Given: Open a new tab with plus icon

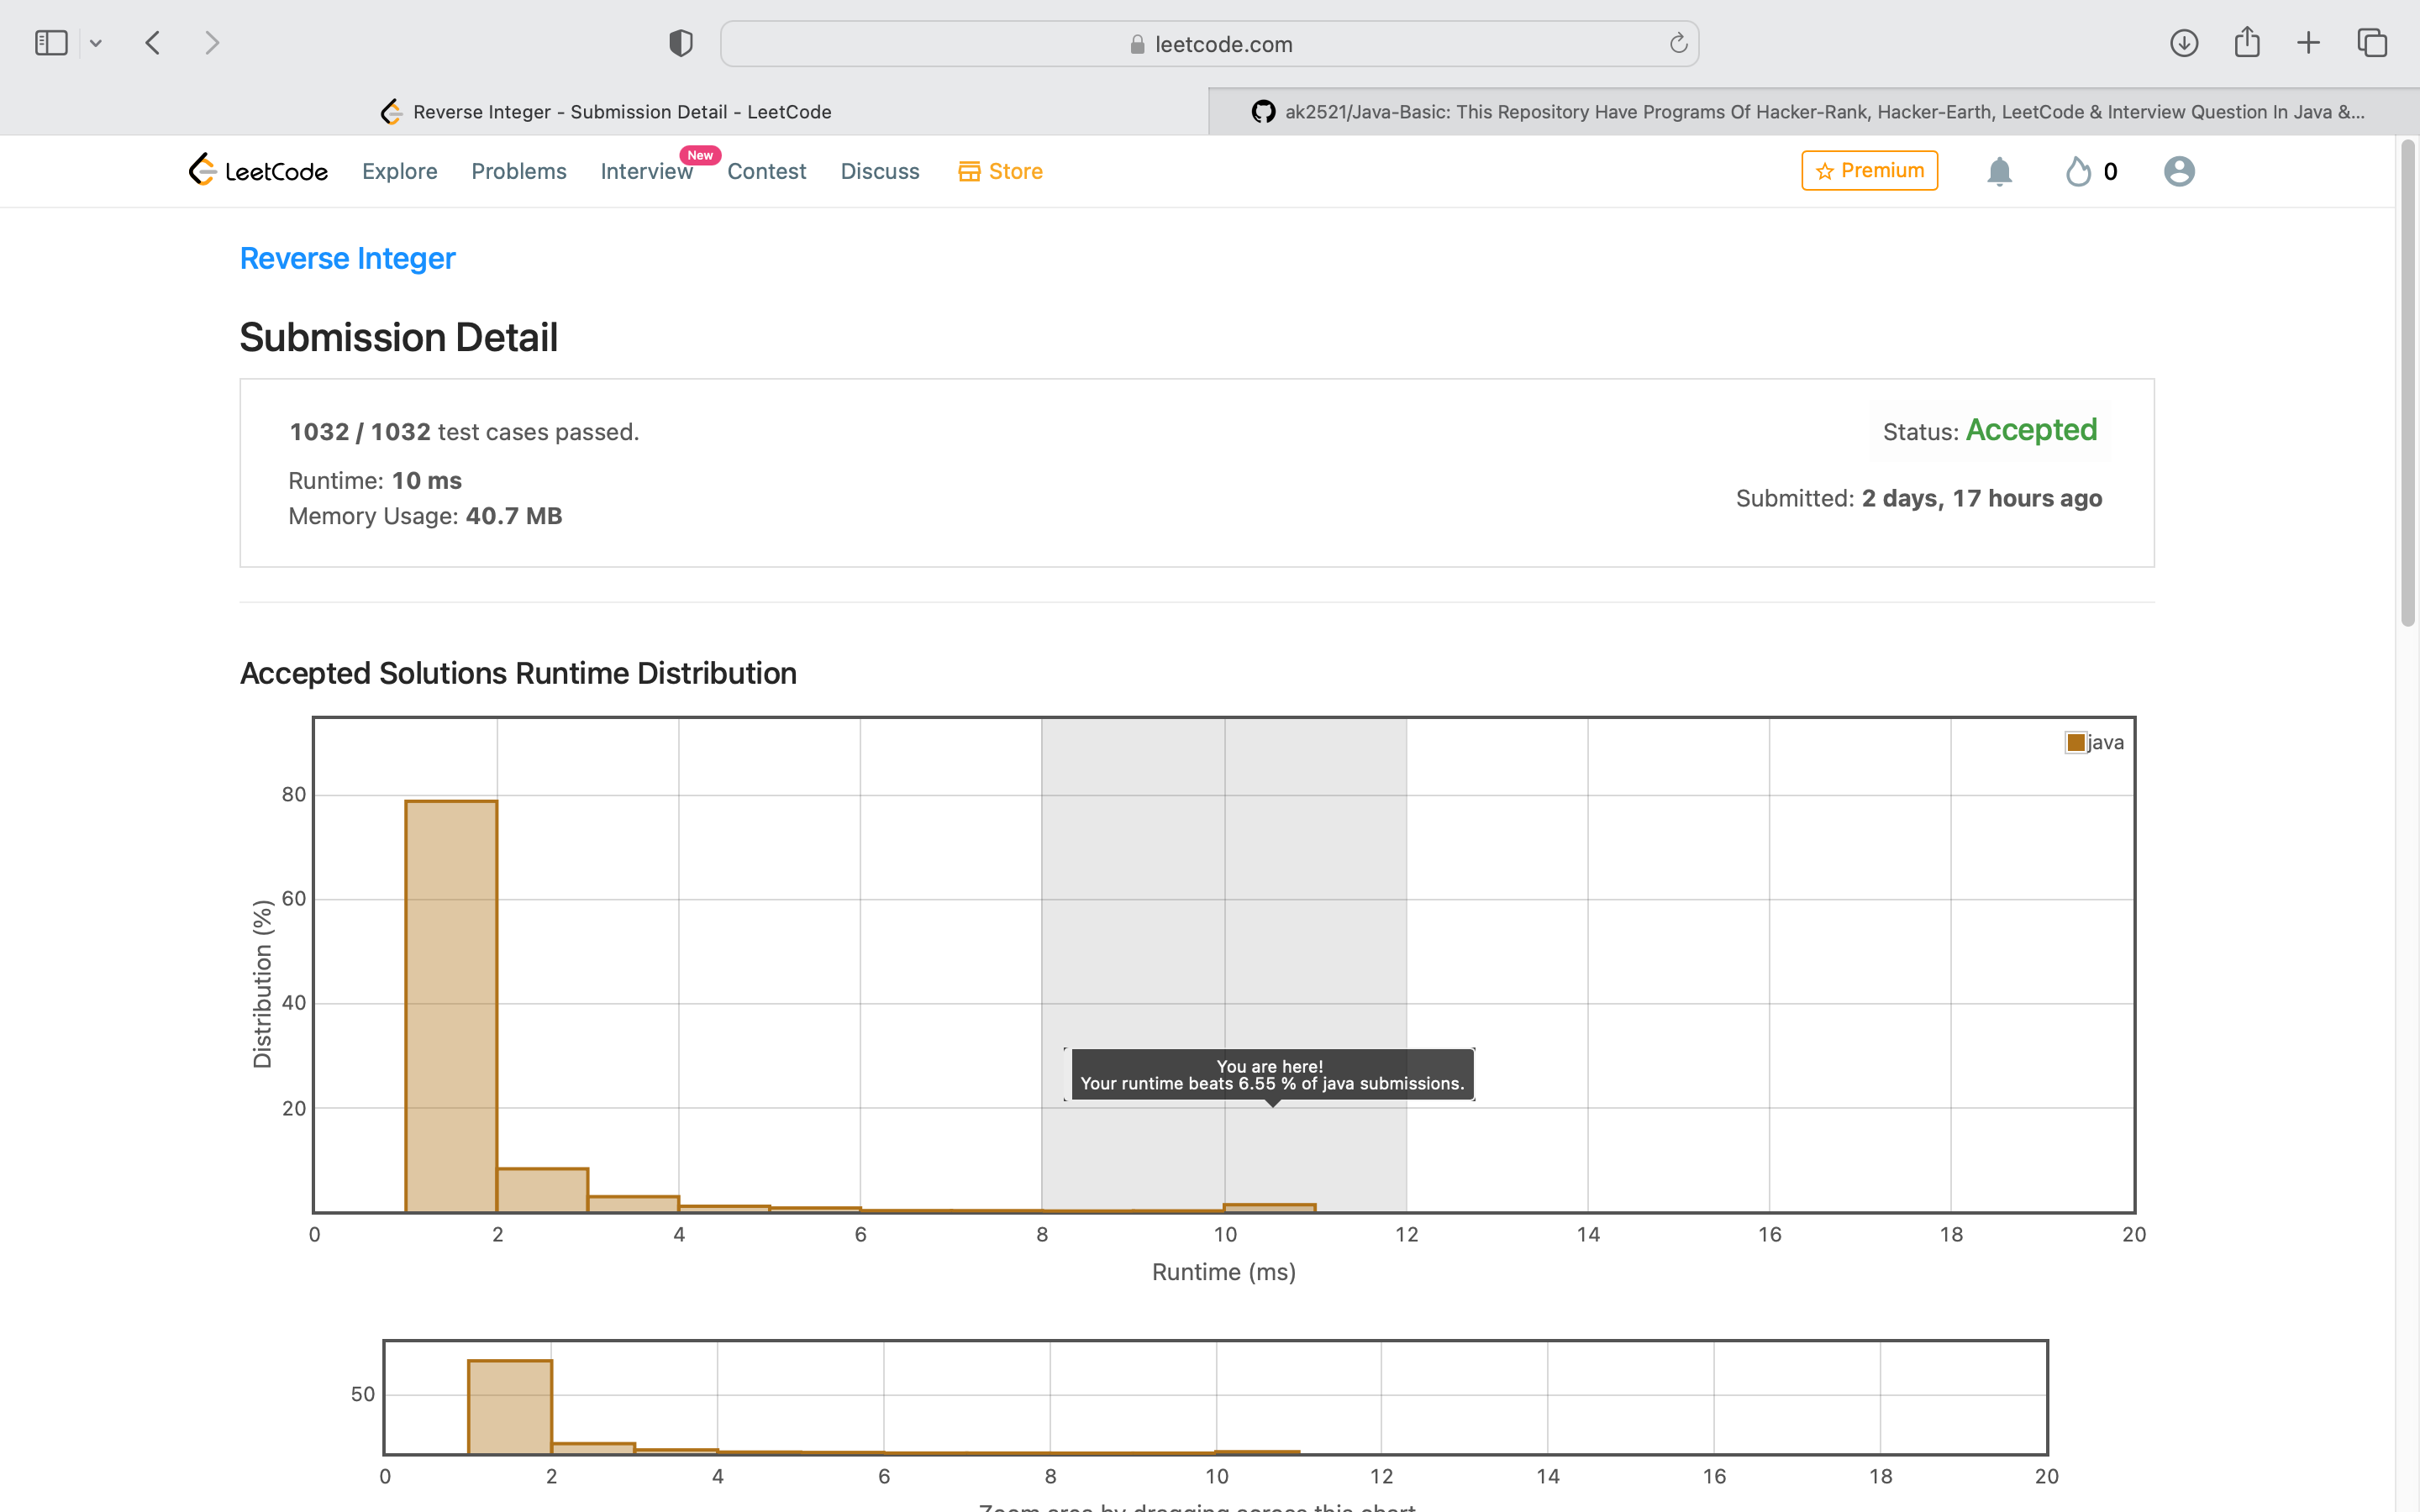Looking at the screenshot, I should click(x=2308, y=43).
